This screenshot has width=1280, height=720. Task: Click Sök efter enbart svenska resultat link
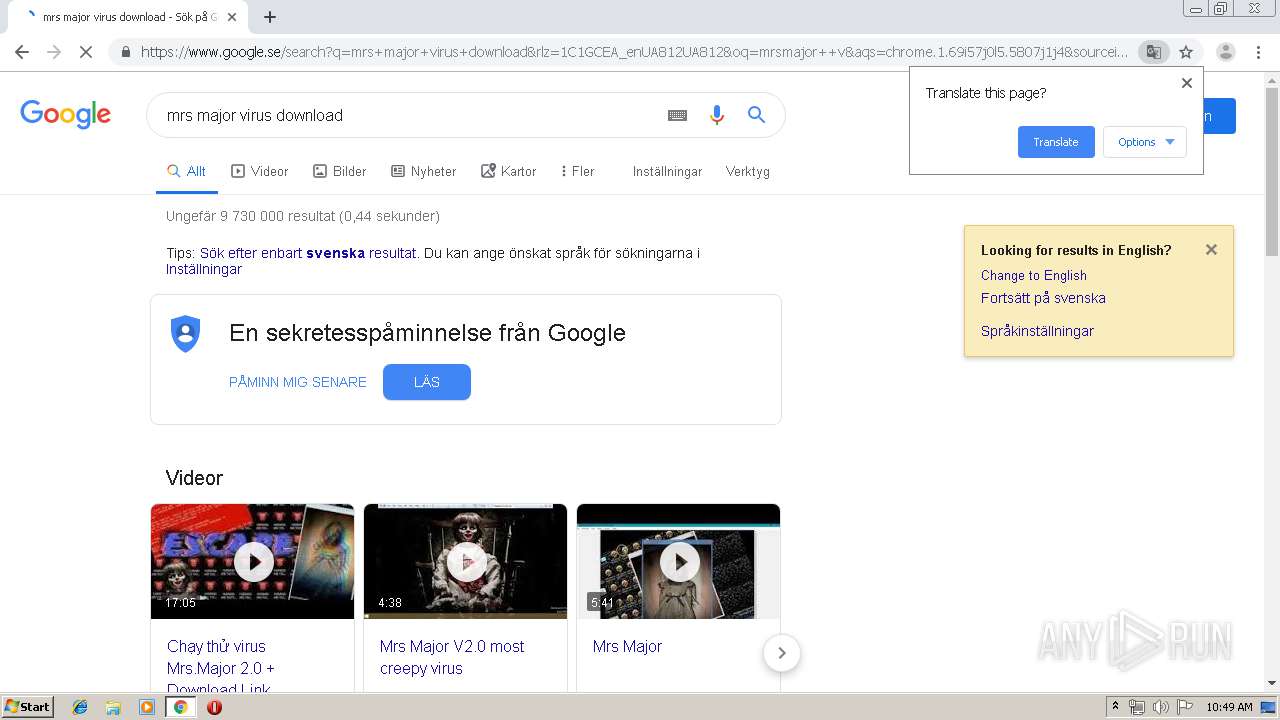308,253
